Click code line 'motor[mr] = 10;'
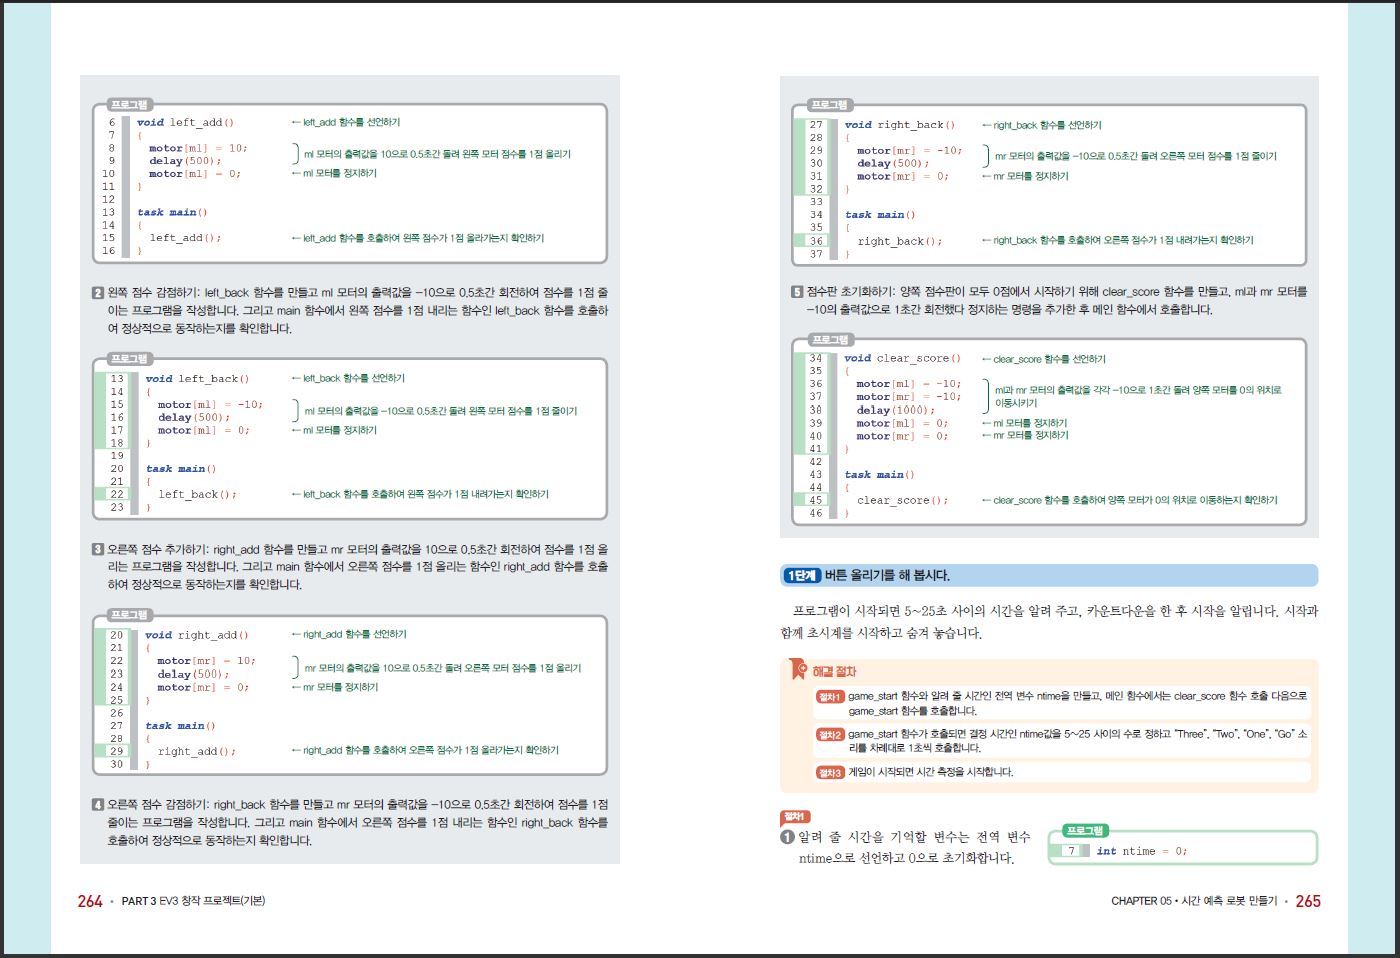 point(206,661)
